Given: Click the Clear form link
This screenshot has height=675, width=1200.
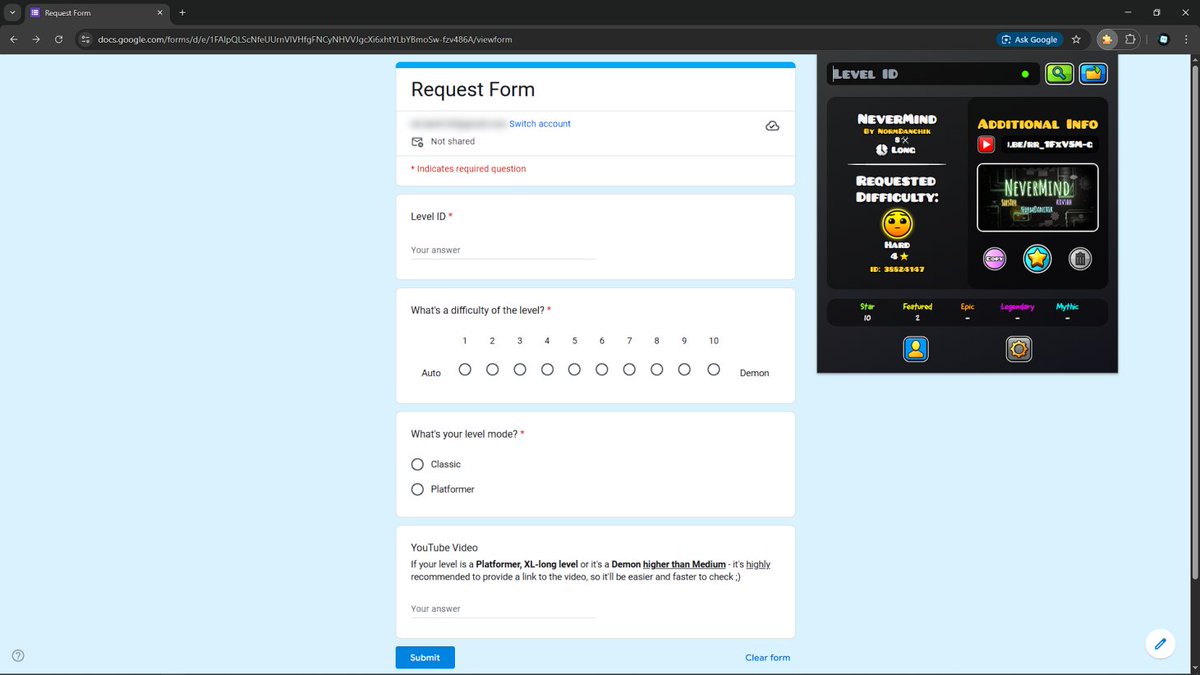Looking at the screenshot, I should point(767,657).
